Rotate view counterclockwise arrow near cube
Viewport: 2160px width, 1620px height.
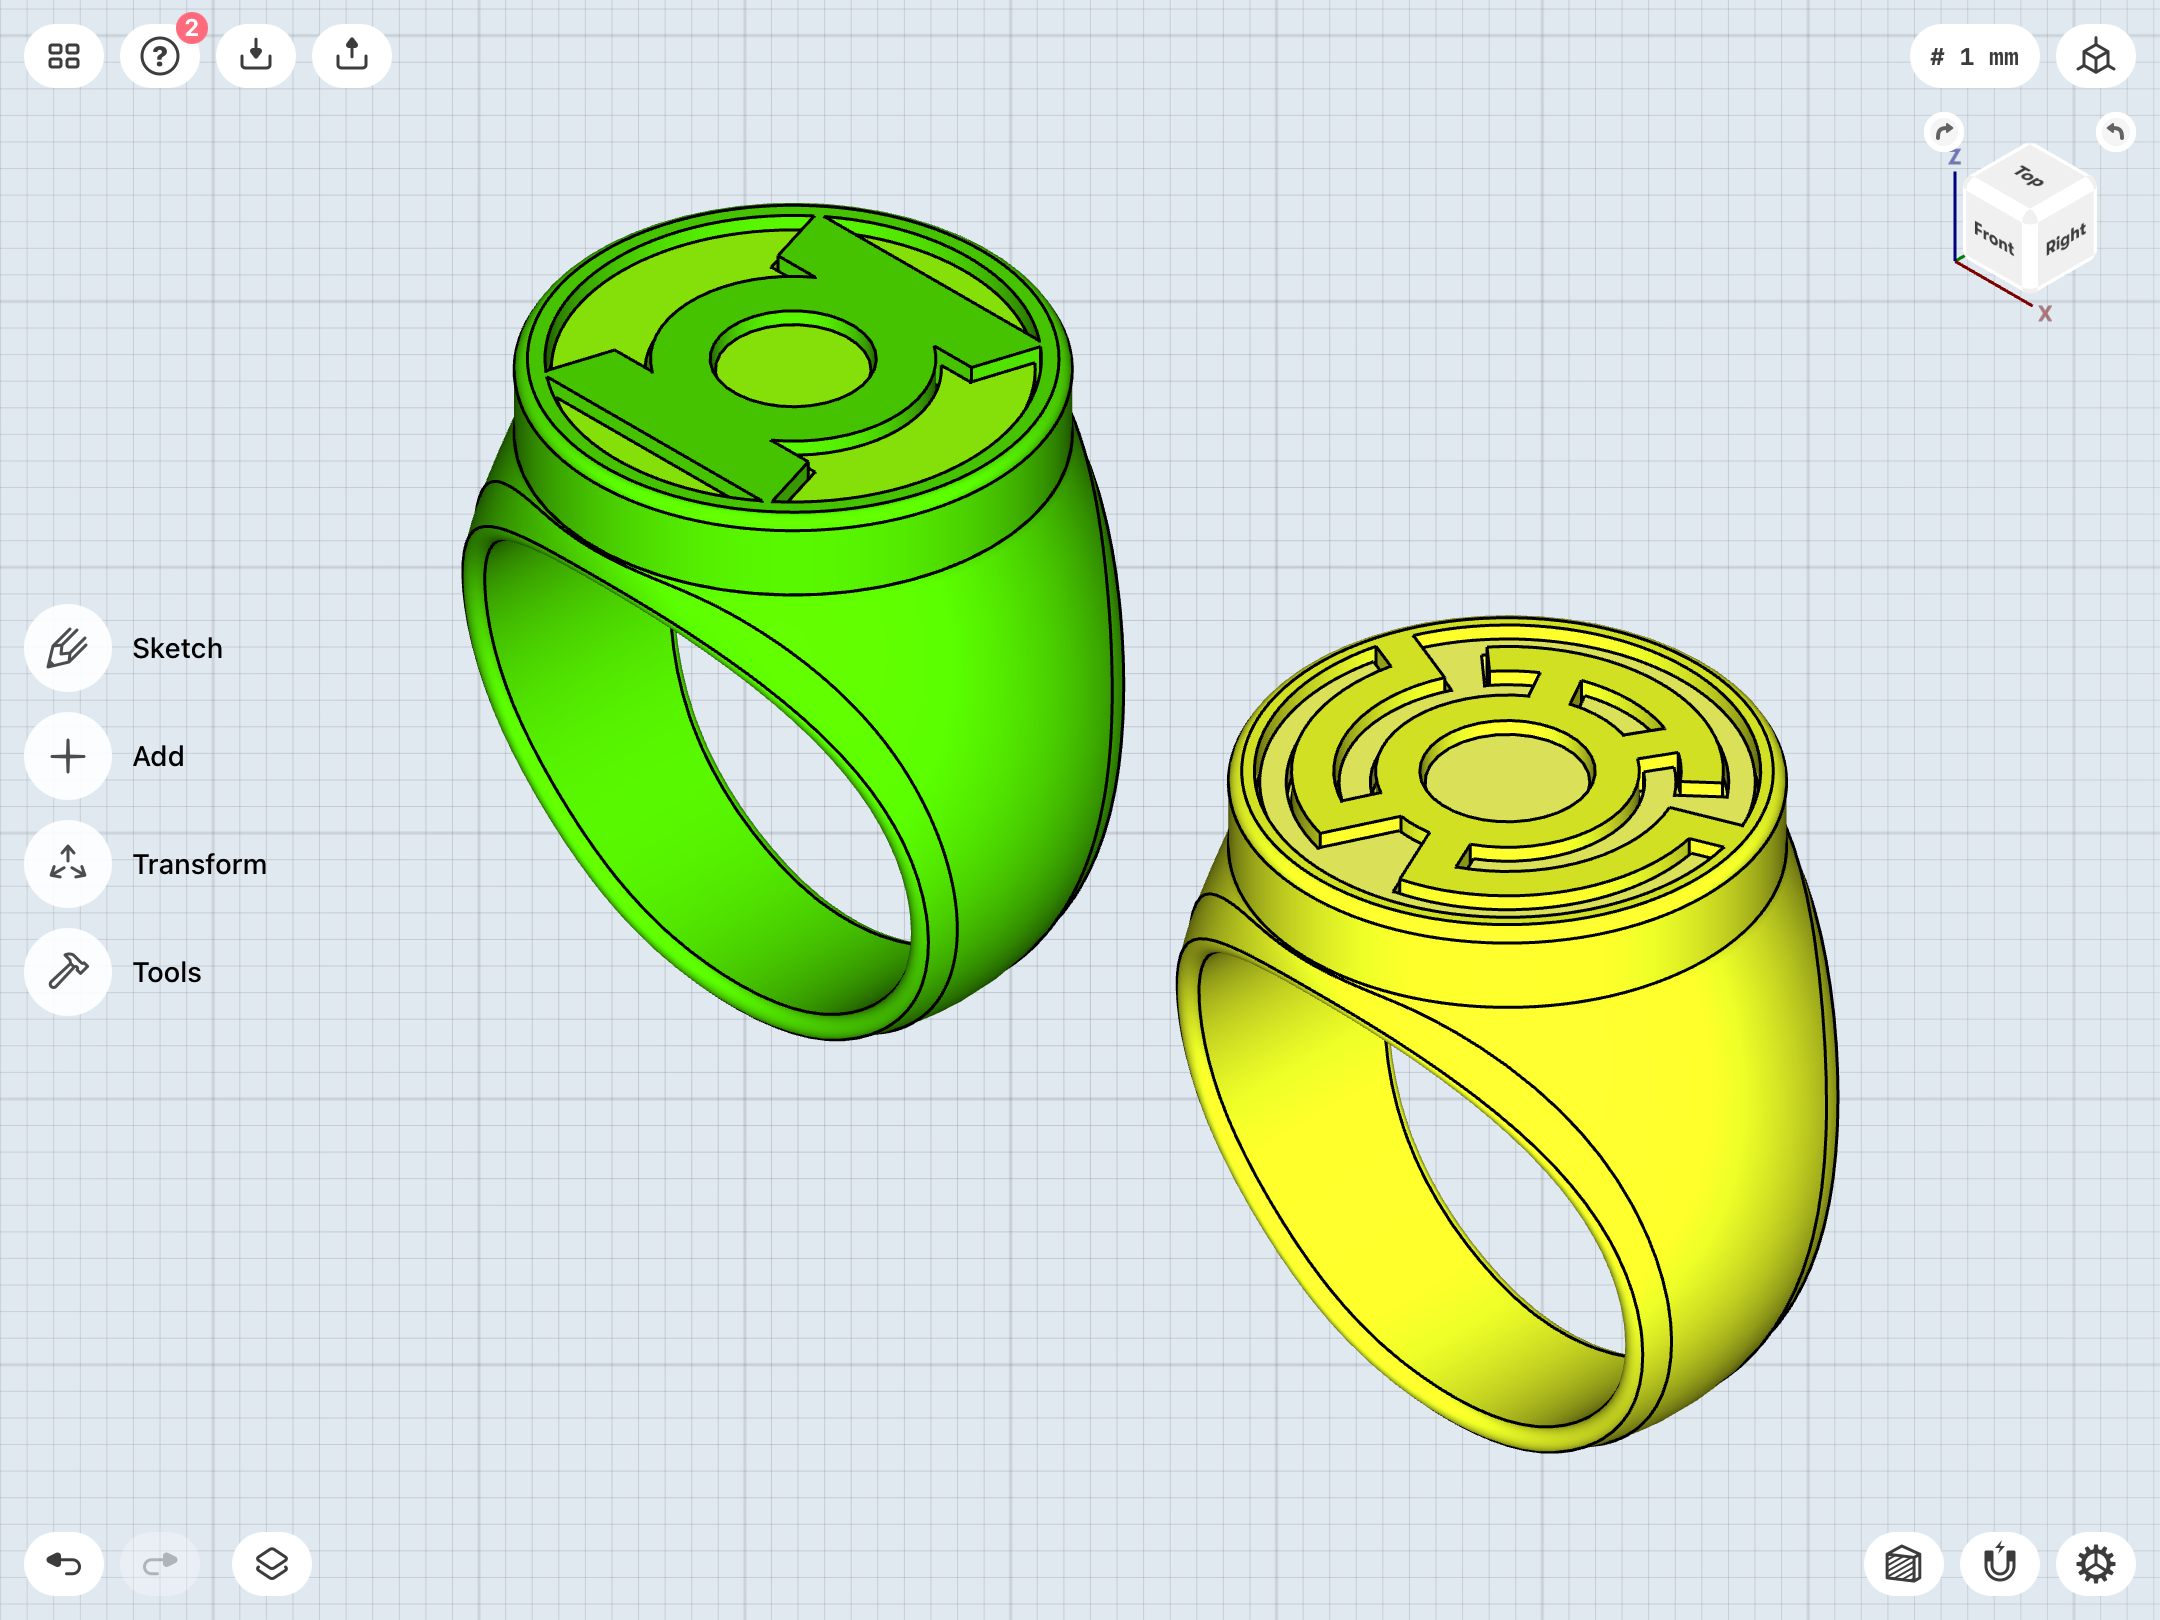[x=2115, y=132]
